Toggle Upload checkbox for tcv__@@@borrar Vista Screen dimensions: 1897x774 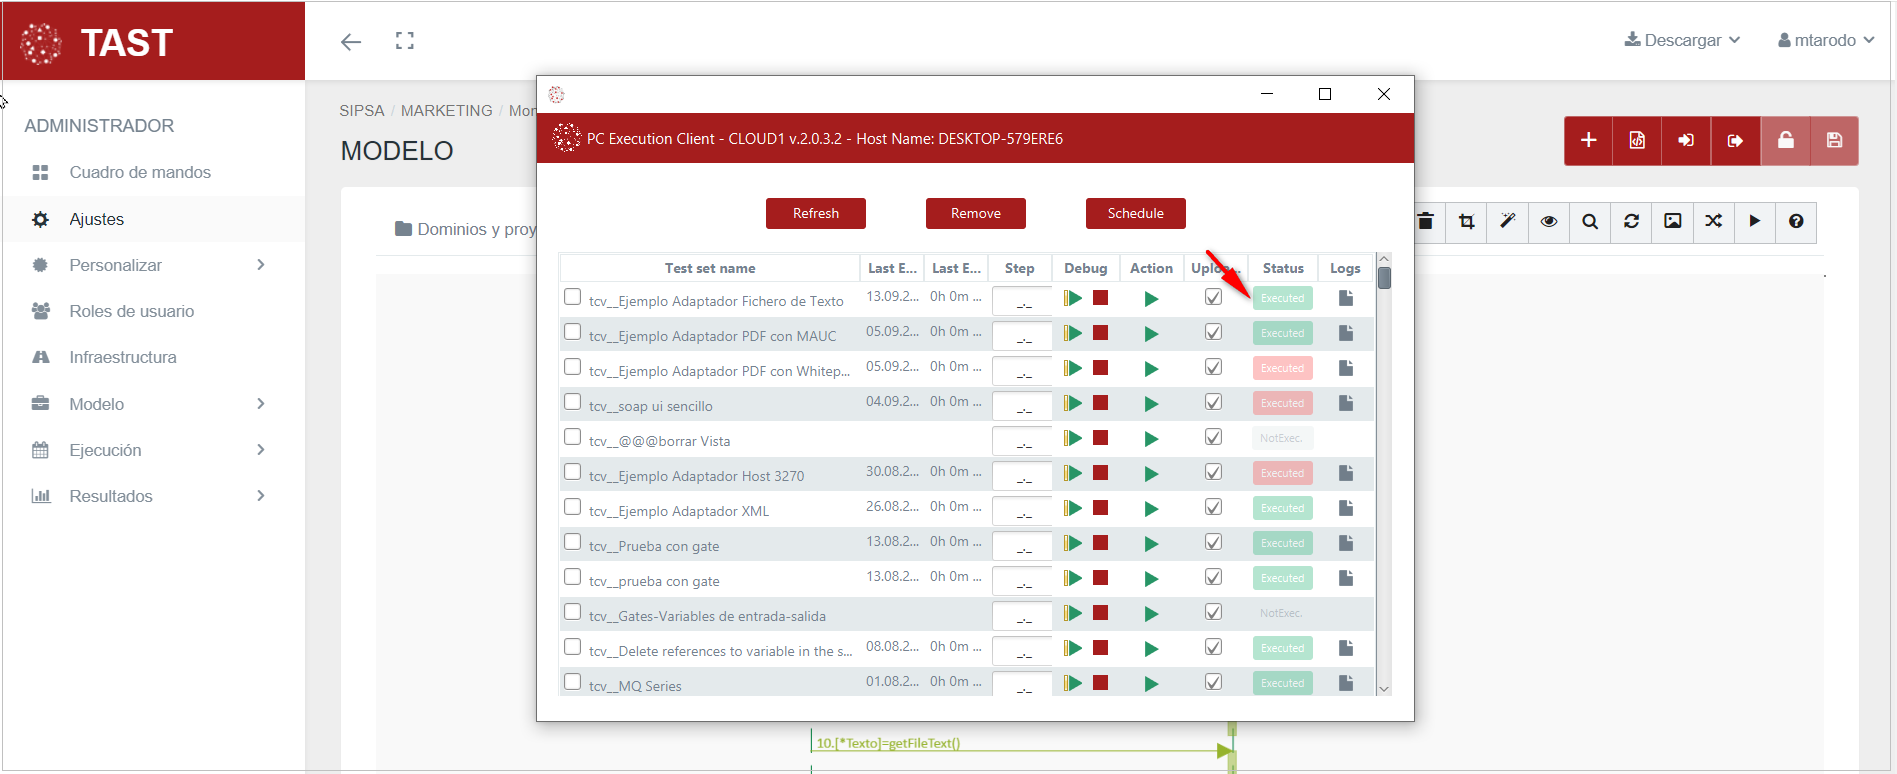[x=1213, y=437]
